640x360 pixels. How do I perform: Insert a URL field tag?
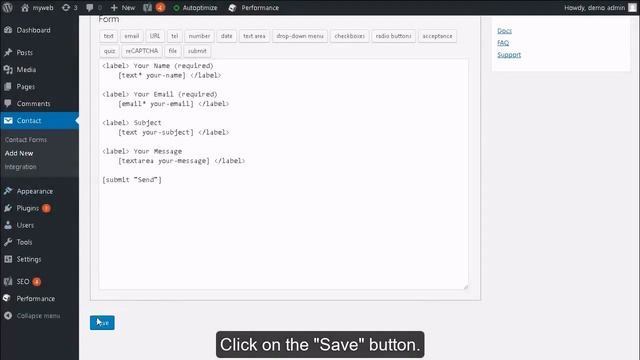click(x=155, y=36)
